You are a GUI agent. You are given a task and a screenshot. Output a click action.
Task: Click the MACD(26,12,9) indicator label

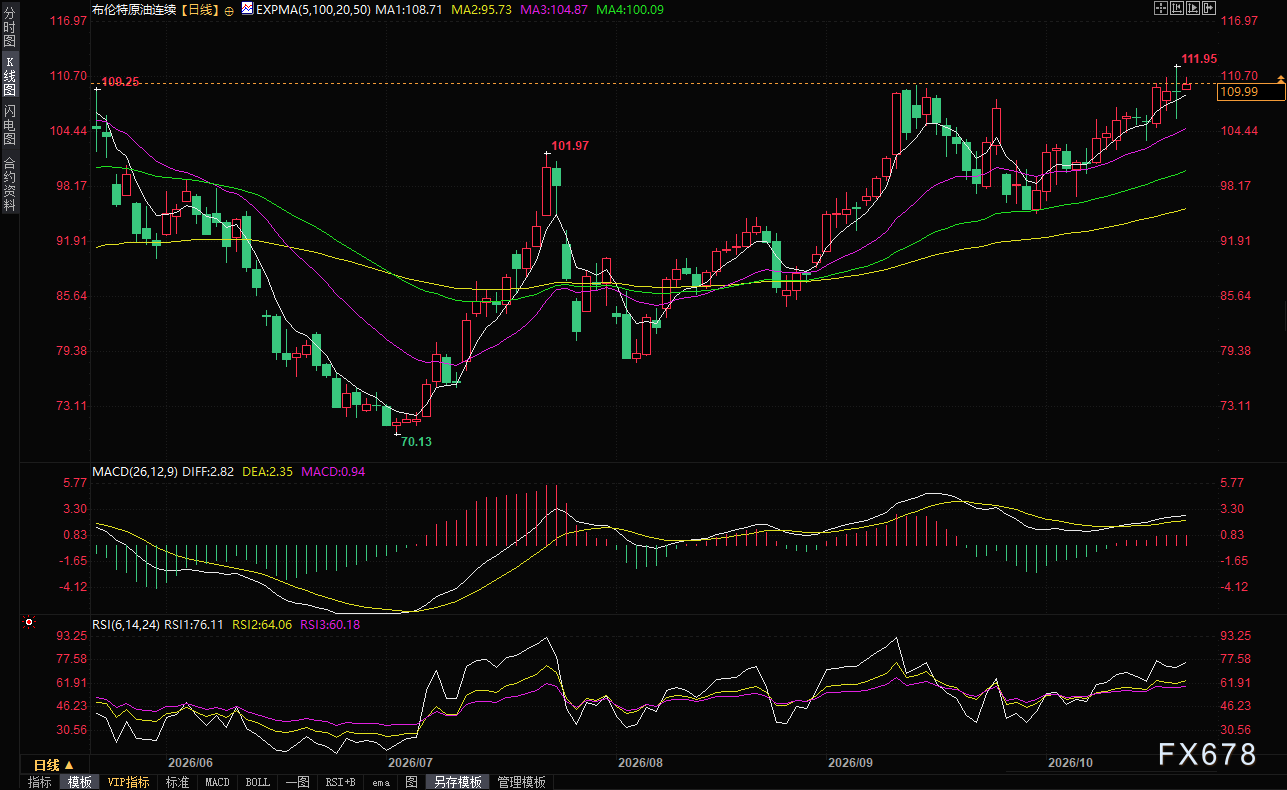click(x=134, y=471)
